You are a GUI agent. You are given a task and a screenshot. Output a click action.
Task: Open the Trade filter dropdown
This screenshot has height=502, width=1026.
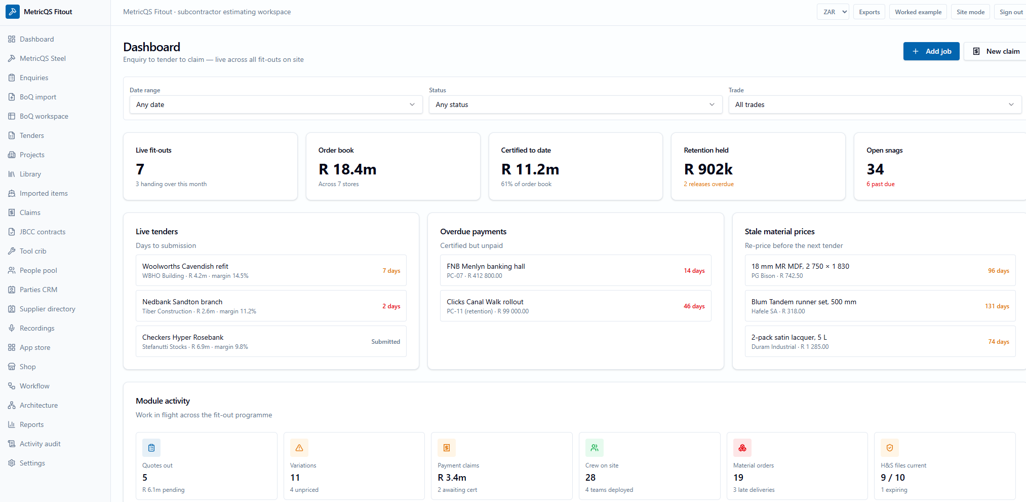click(875, 104)
